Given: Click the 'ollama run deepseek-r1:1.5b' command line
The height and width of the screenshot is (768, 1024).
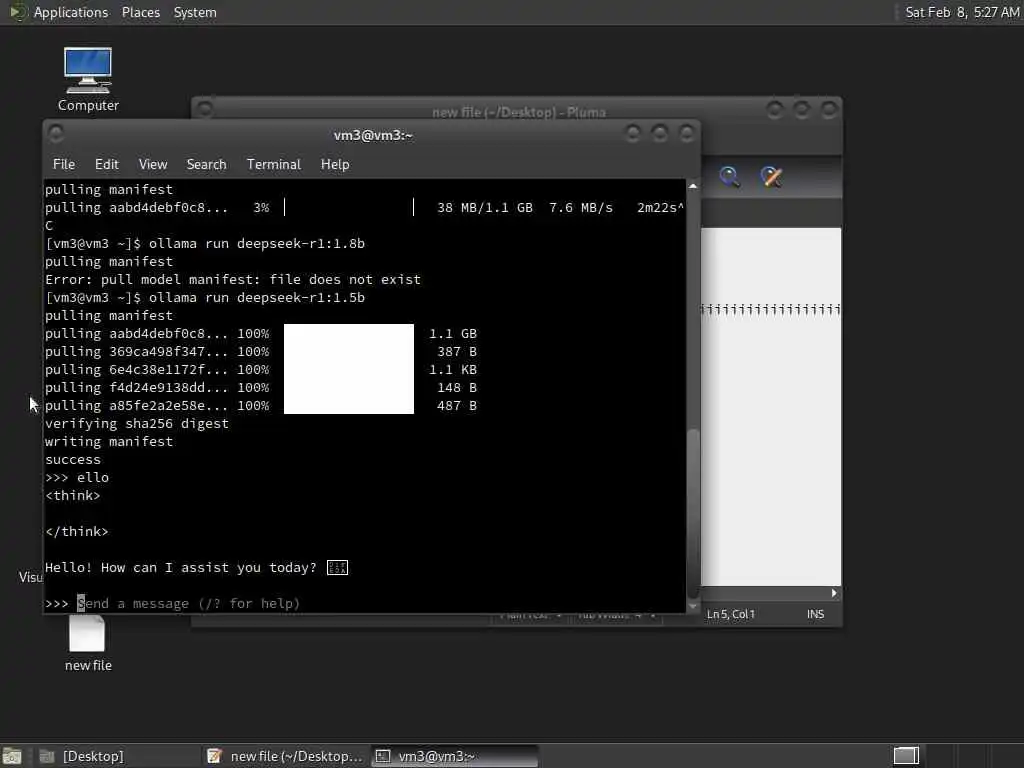Looking at the screenshot, I should pos(204,298).
